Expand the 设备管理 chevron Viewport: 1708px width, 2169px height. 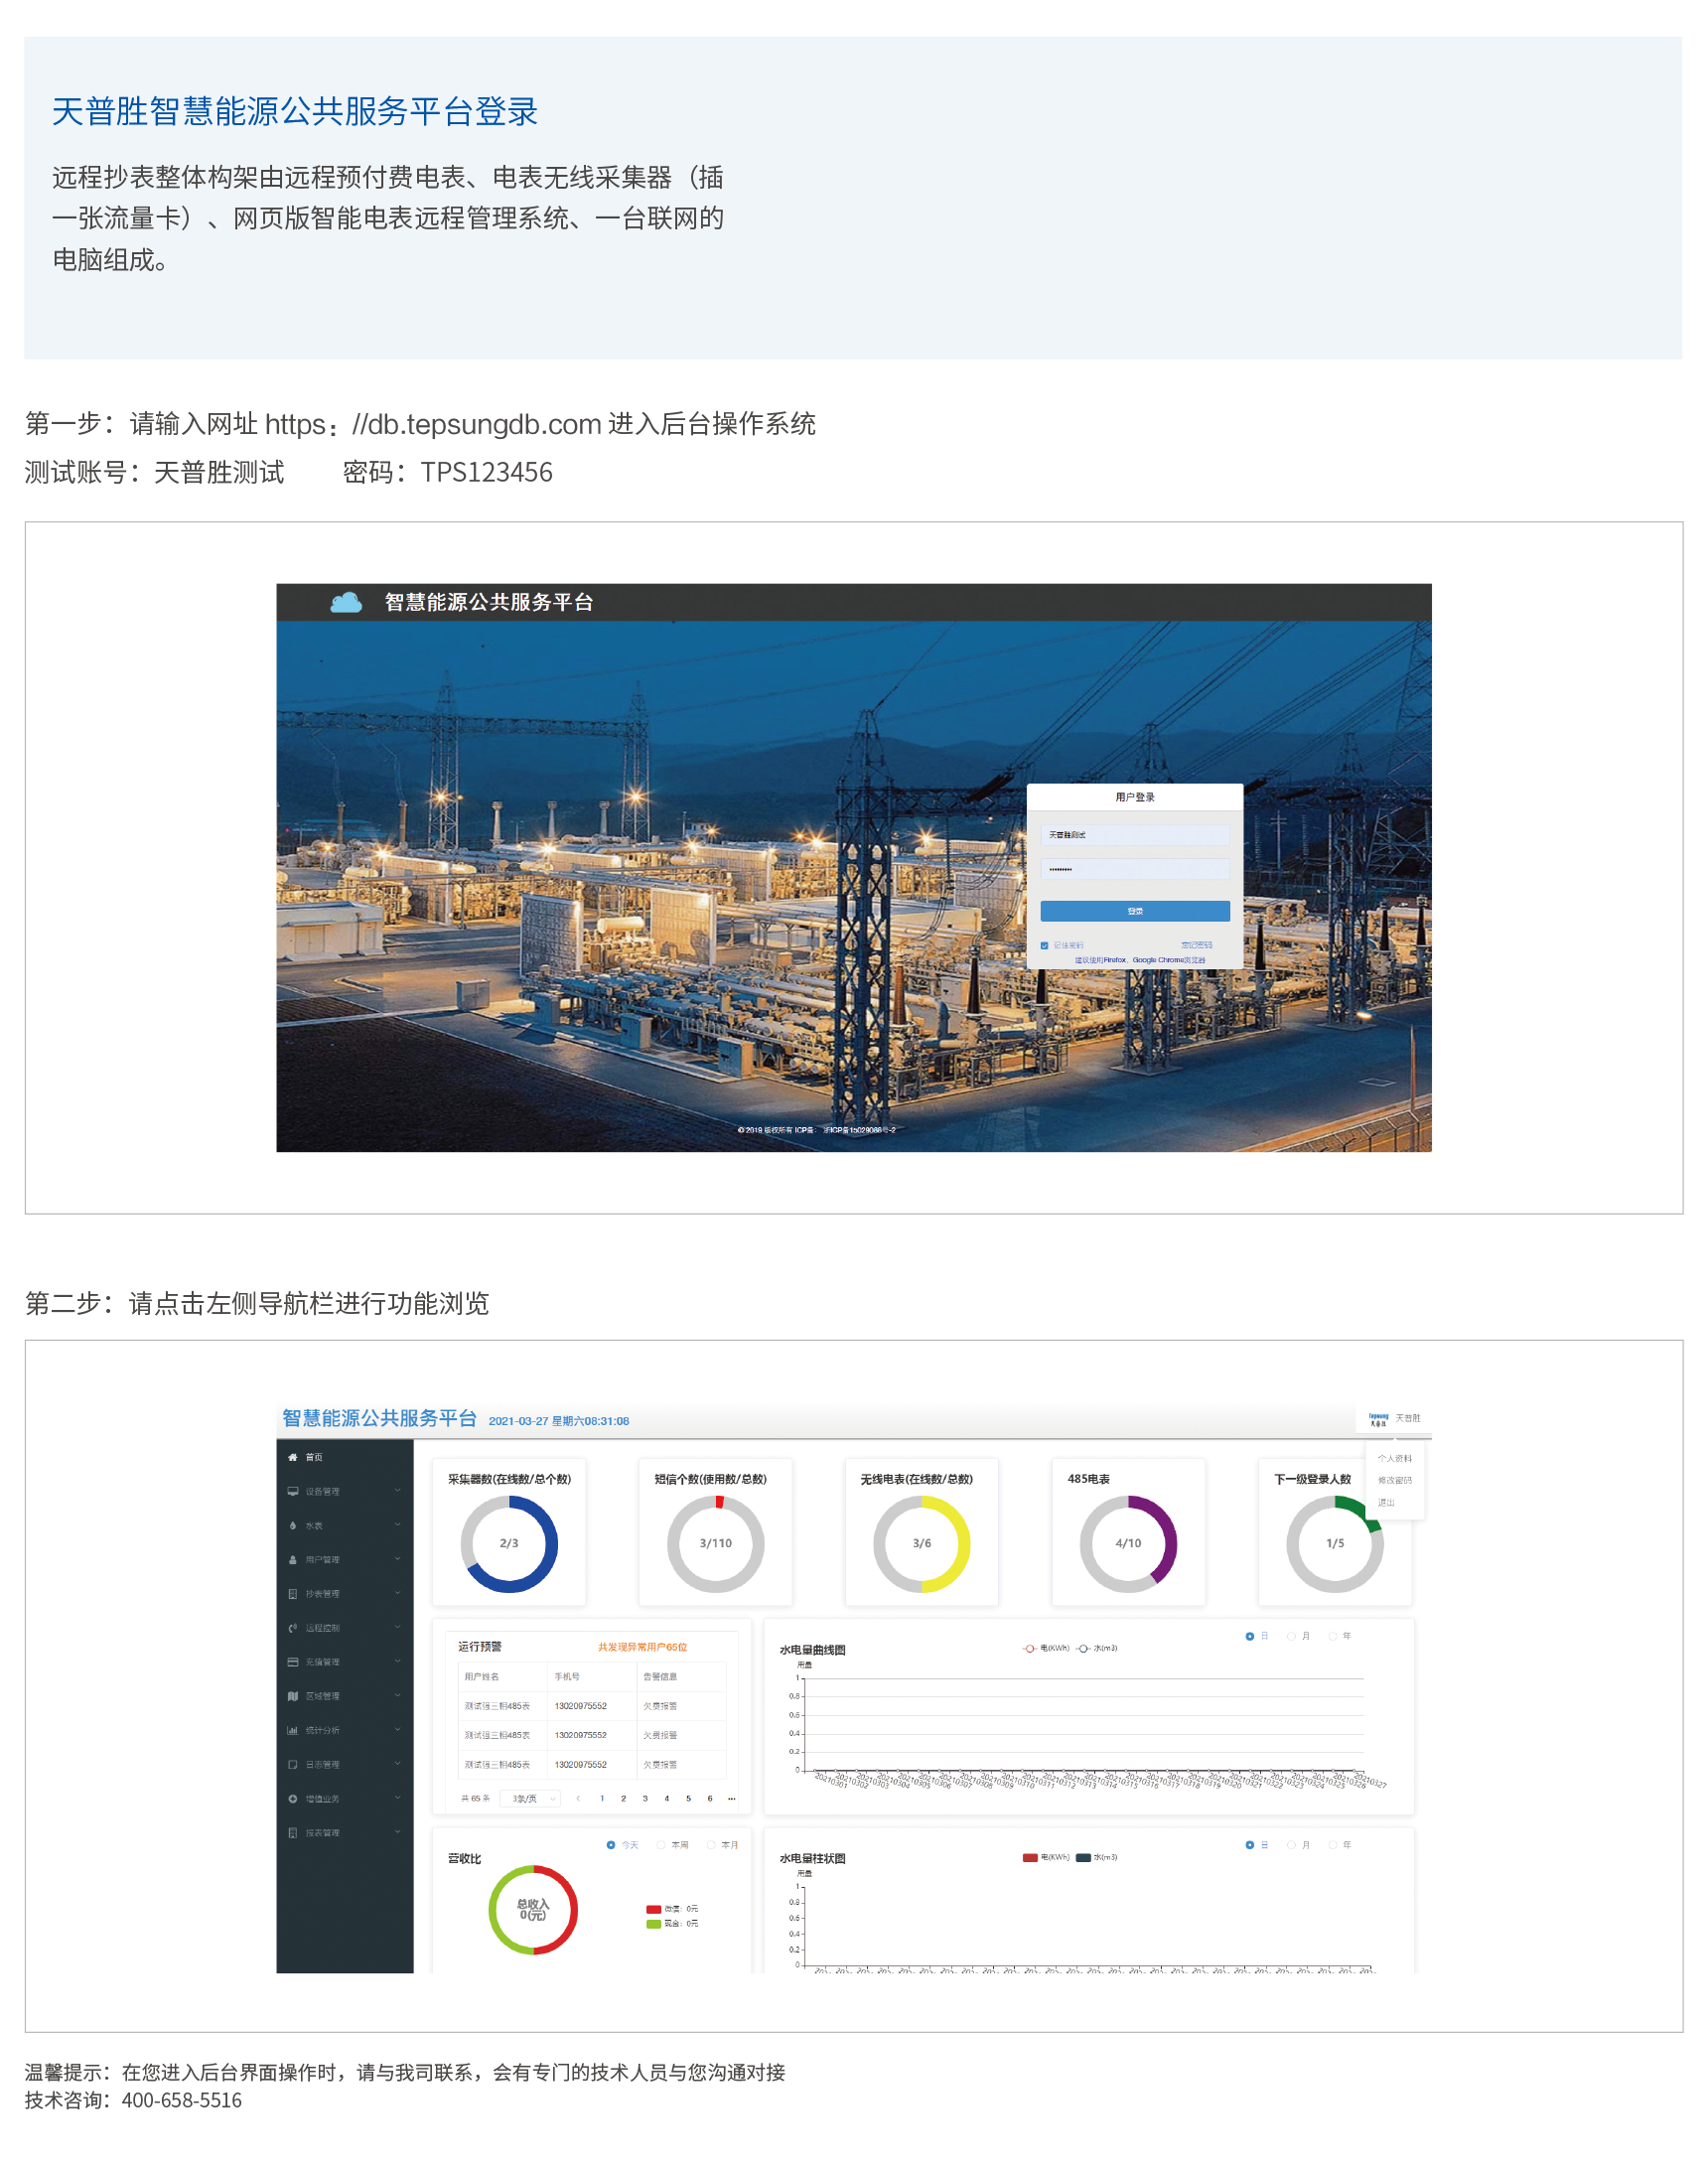point(398,1490)
